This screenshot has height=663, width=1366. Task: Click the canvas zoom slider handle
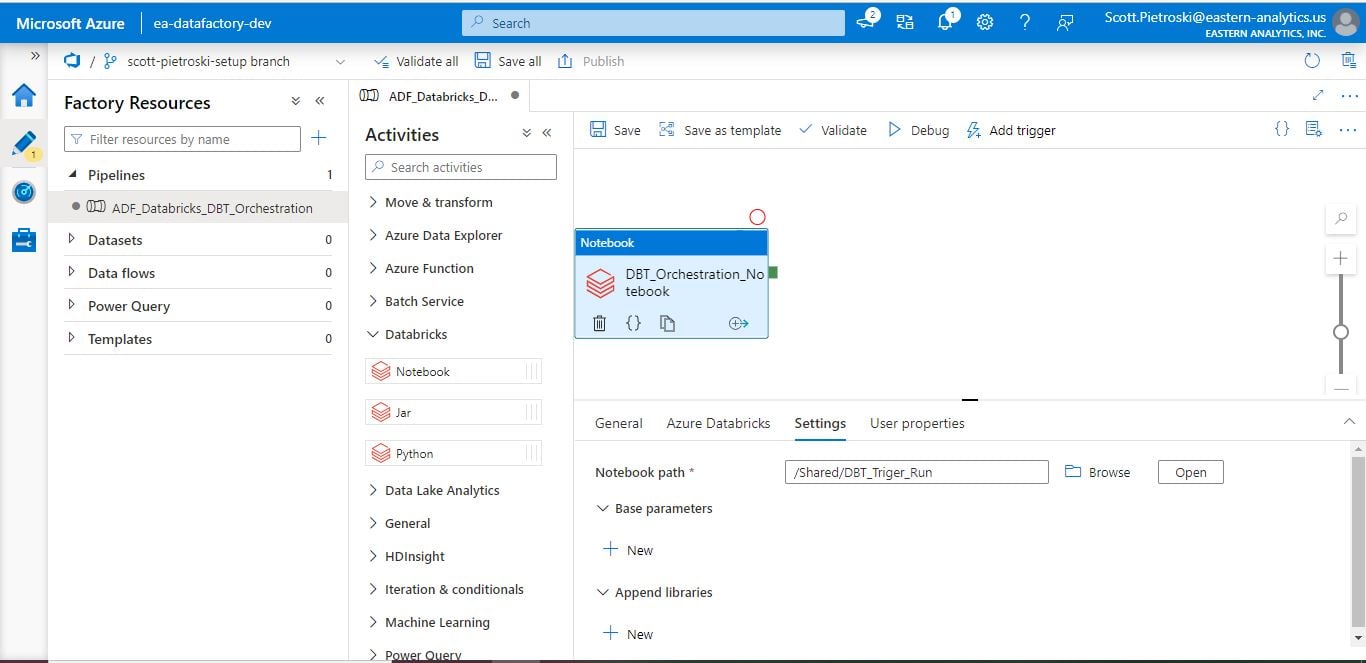[x=1341, y=332]
